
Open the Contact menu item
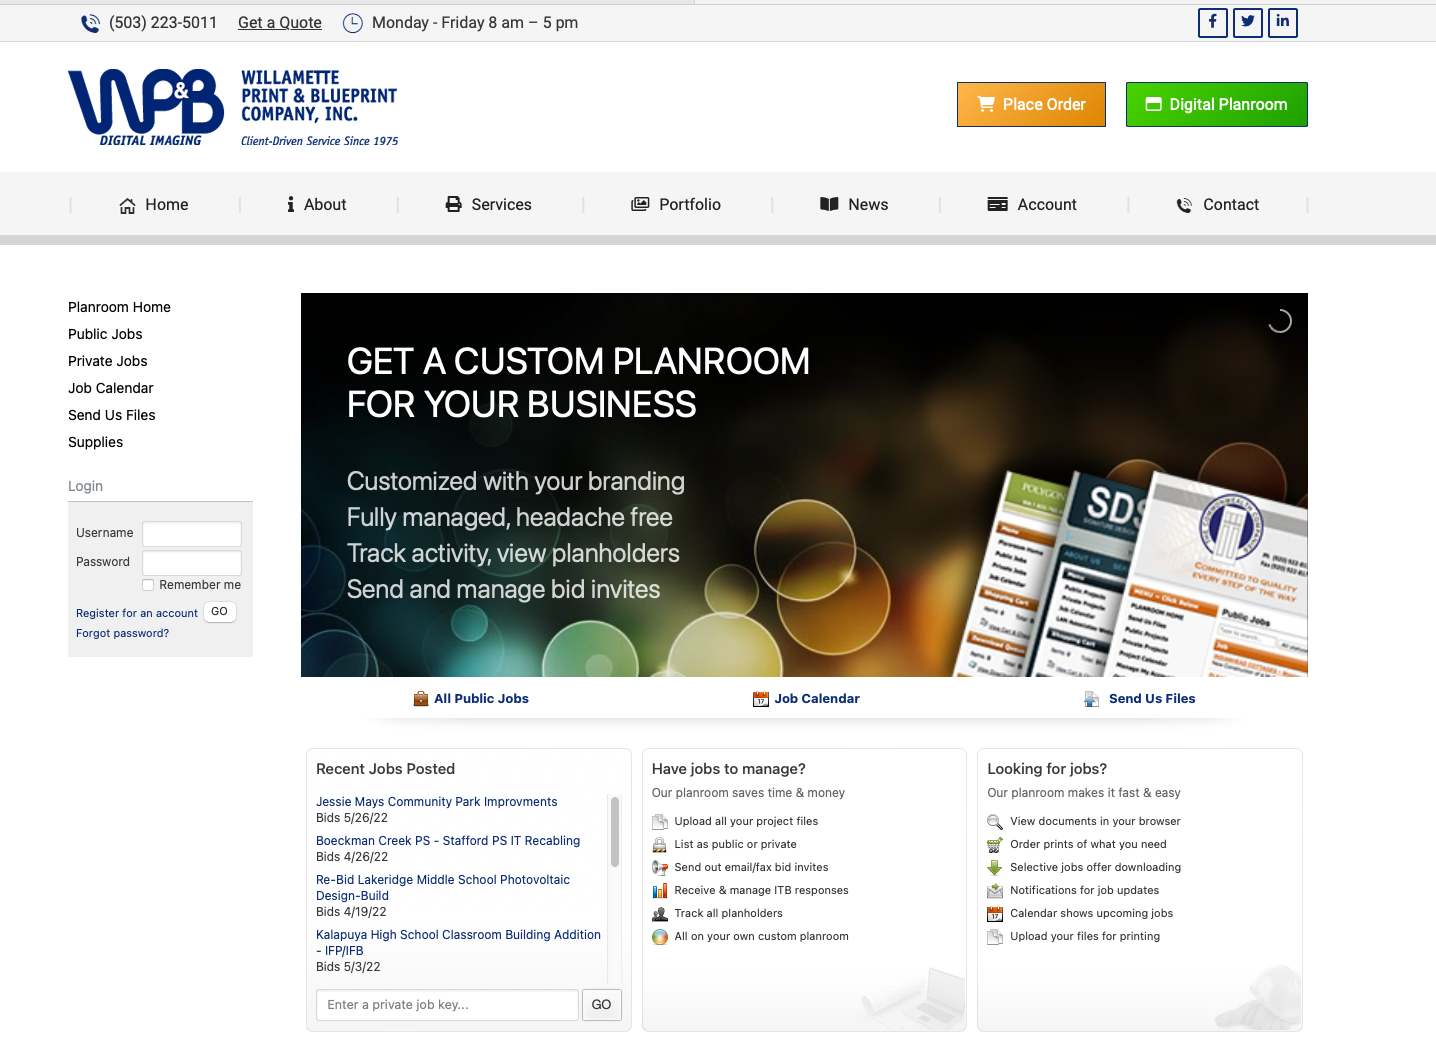click(x=1217, y=205)
